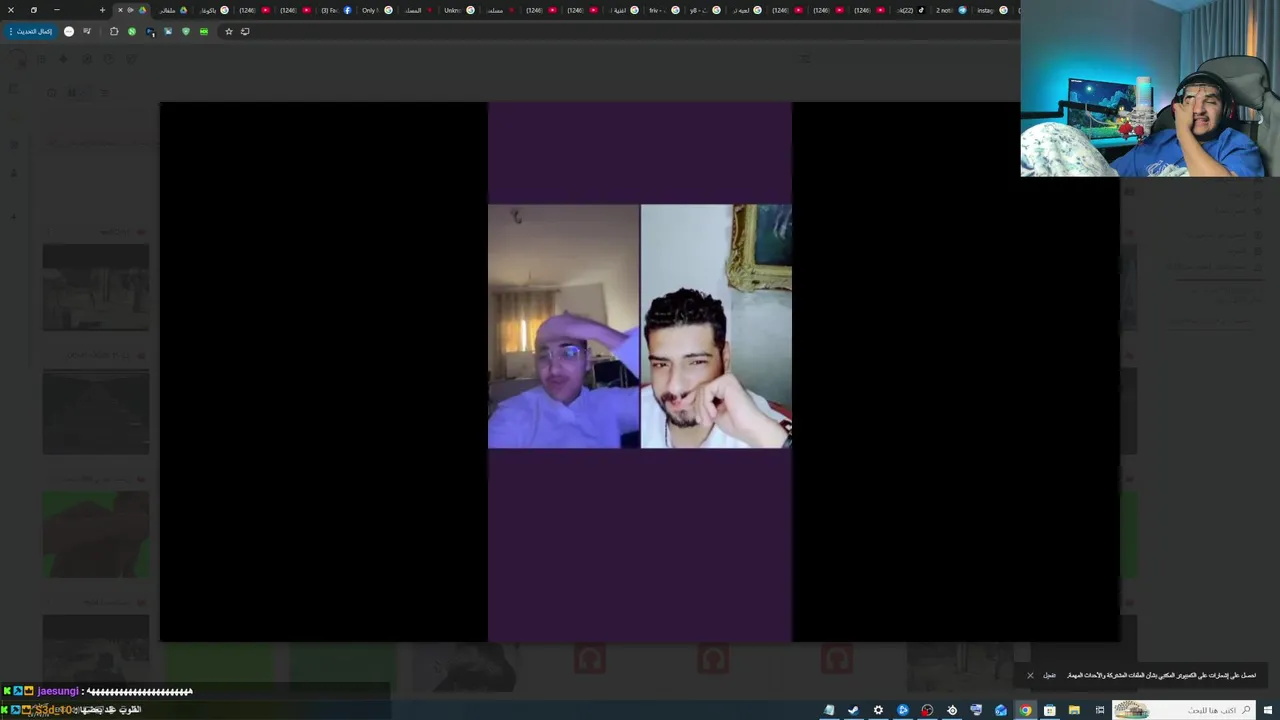Click the left caller in white thobe
Image resolution: width=1280 pixels, height=720 pixels.
click(563, 326)
